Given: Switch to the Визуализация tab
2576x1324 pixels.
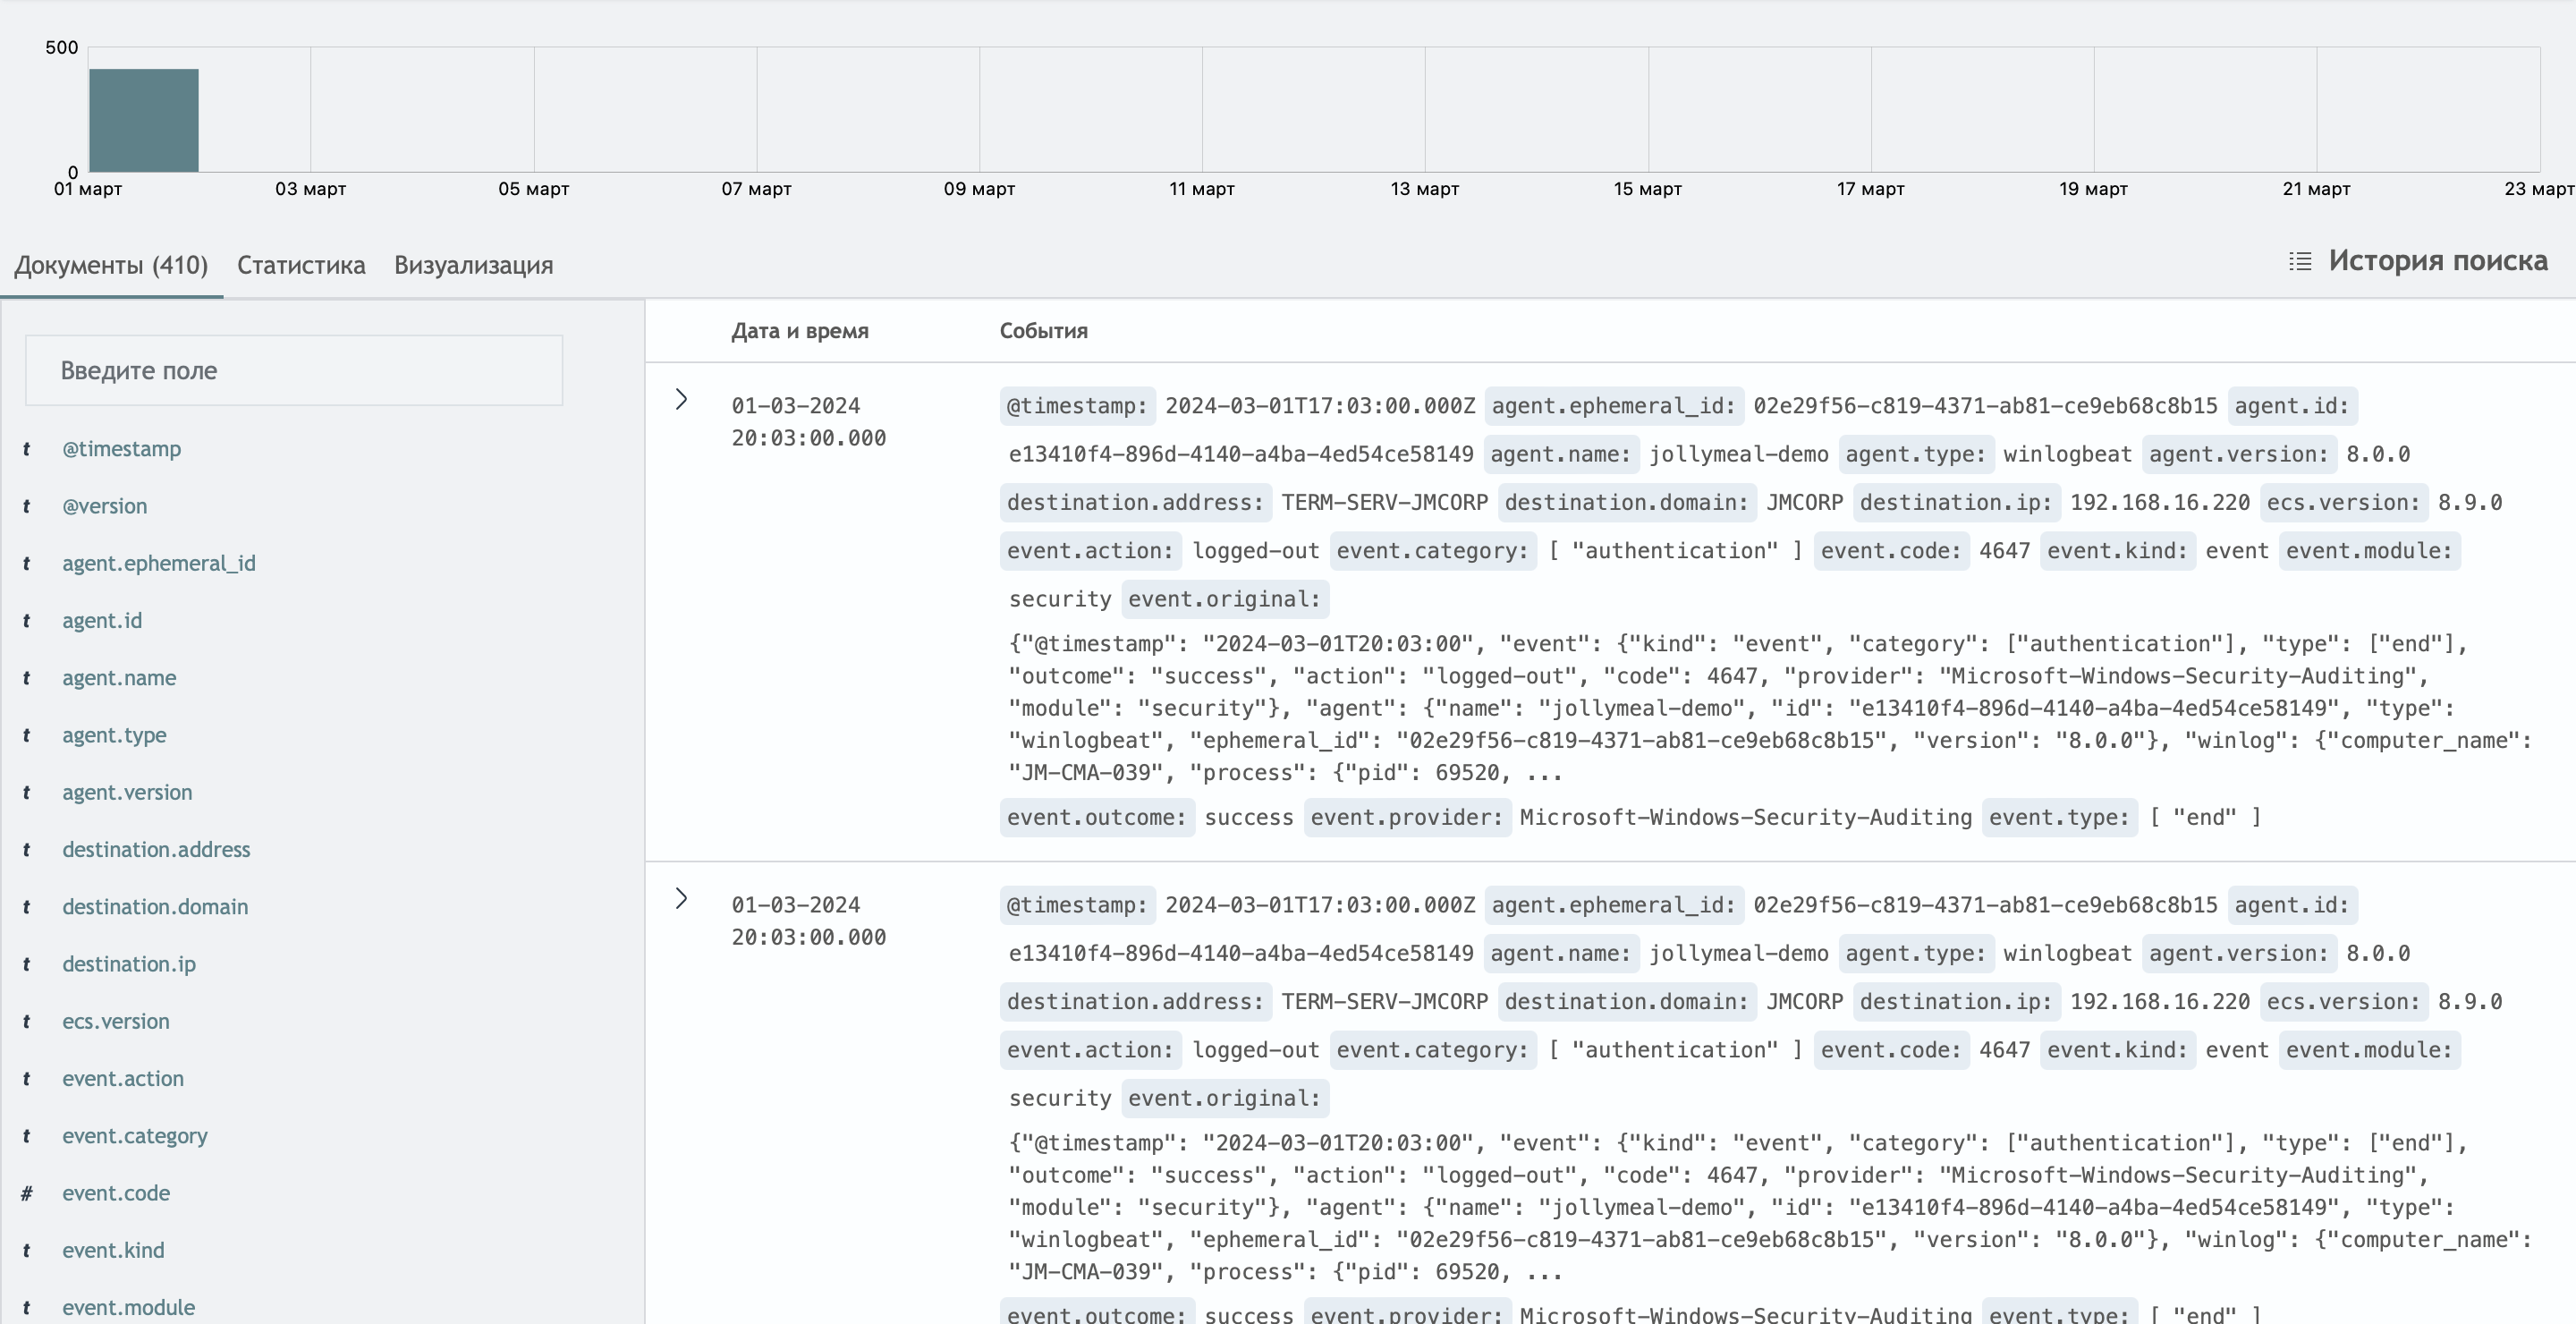Looking at the screenshot, I should click(x=472, y=263).
